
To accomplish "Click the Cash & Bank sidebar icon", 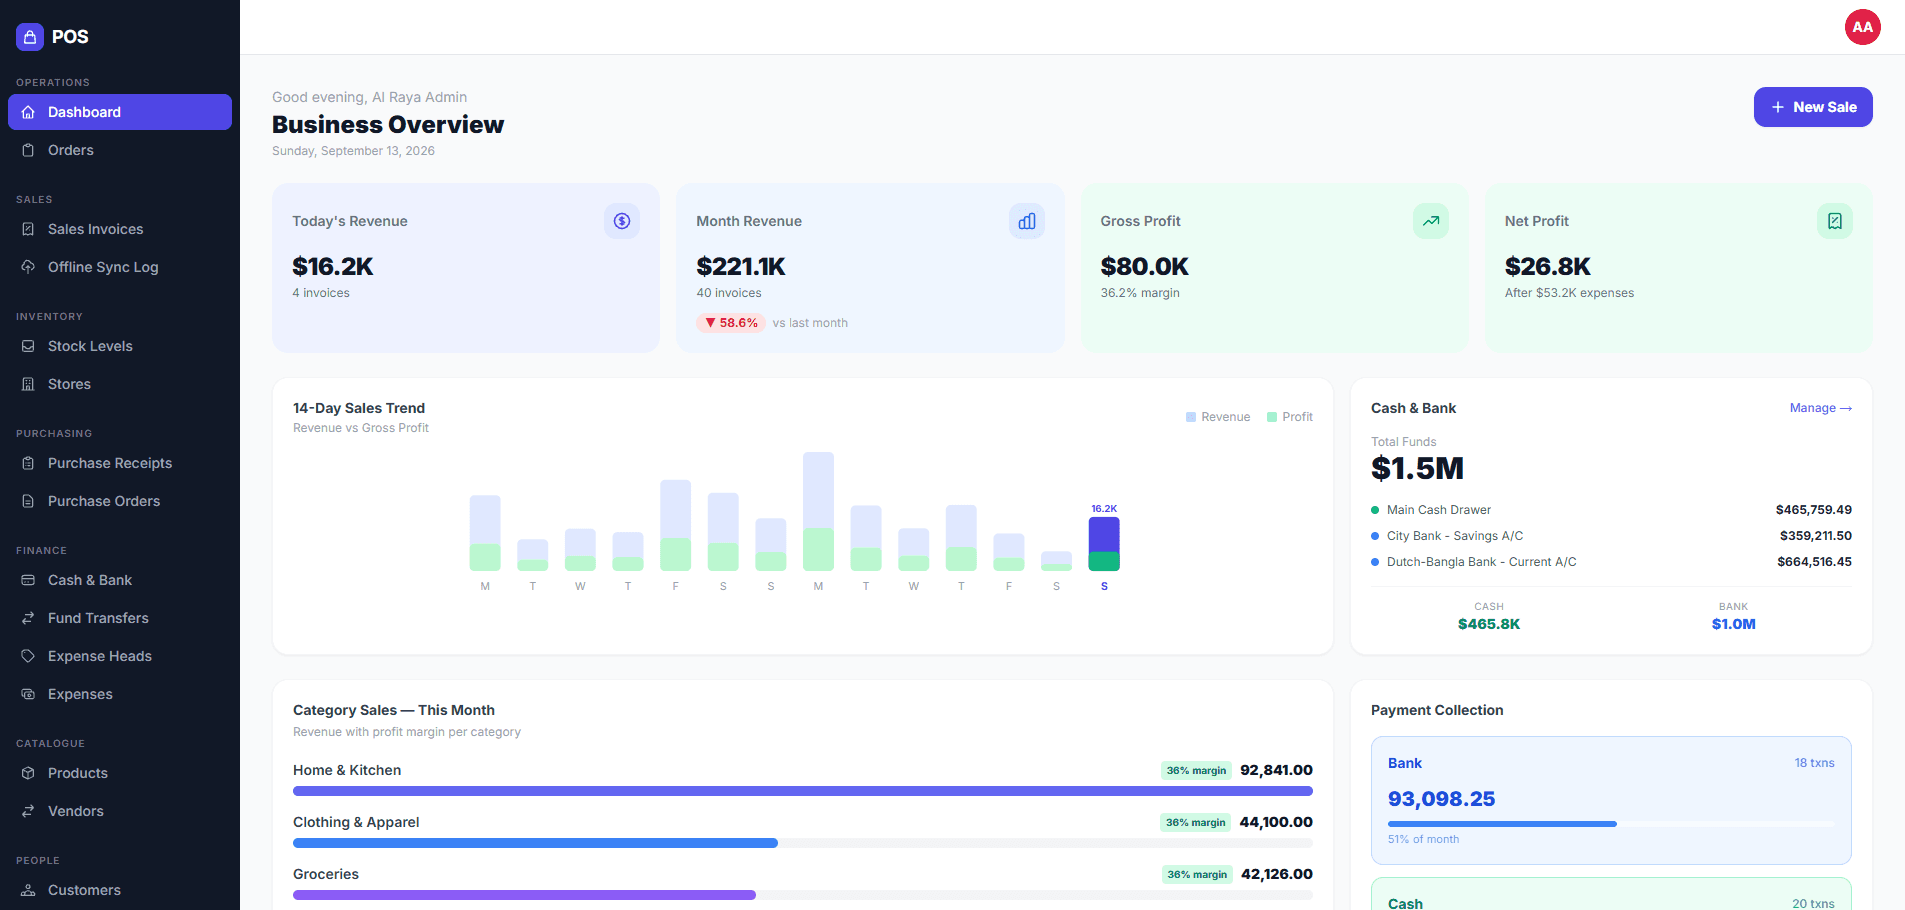I will click(x=28, y=580).
